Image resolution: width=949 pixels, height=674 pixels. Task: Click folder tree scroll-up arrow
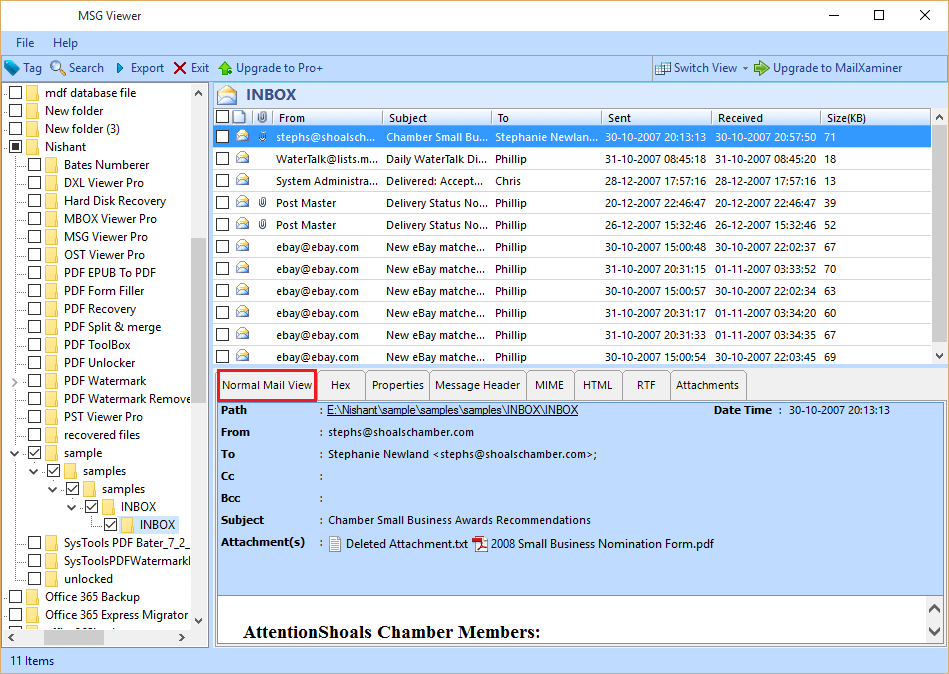(198, 93)
